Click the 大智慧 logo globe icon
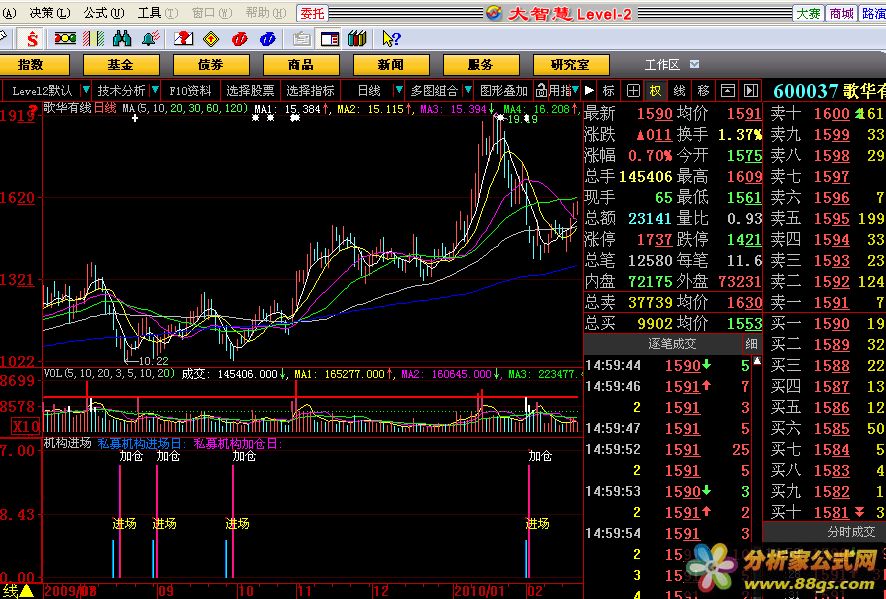 click(494, 13)
